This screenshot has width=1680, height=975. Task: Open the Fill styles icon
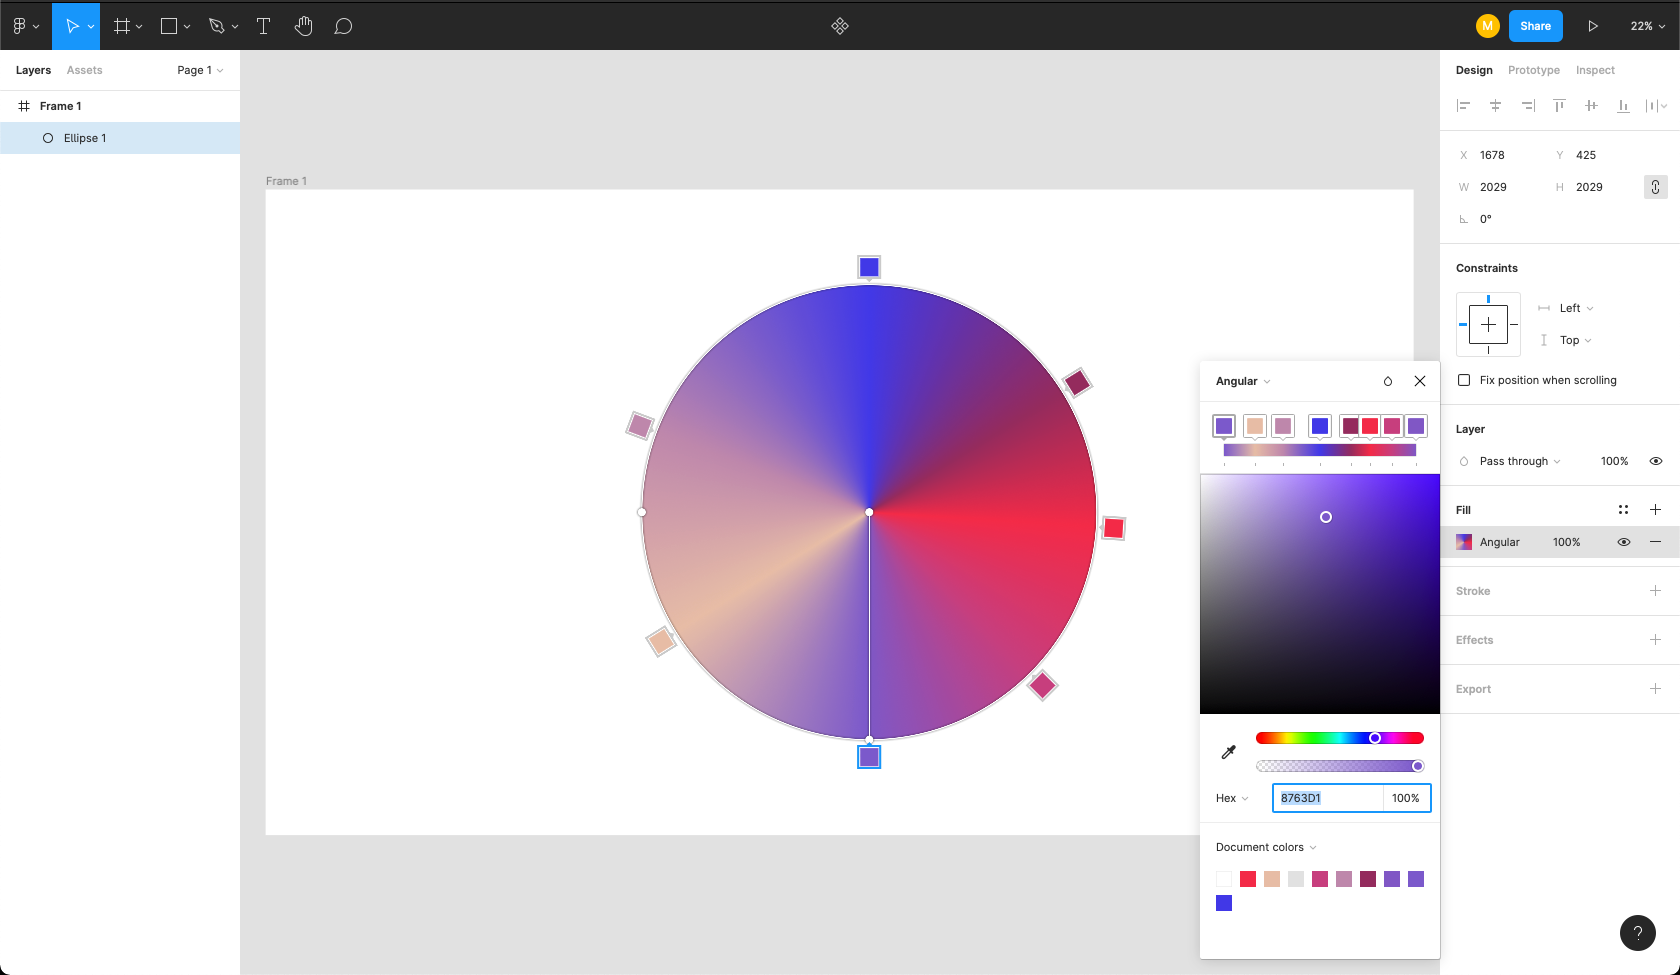coord(1623,510)
